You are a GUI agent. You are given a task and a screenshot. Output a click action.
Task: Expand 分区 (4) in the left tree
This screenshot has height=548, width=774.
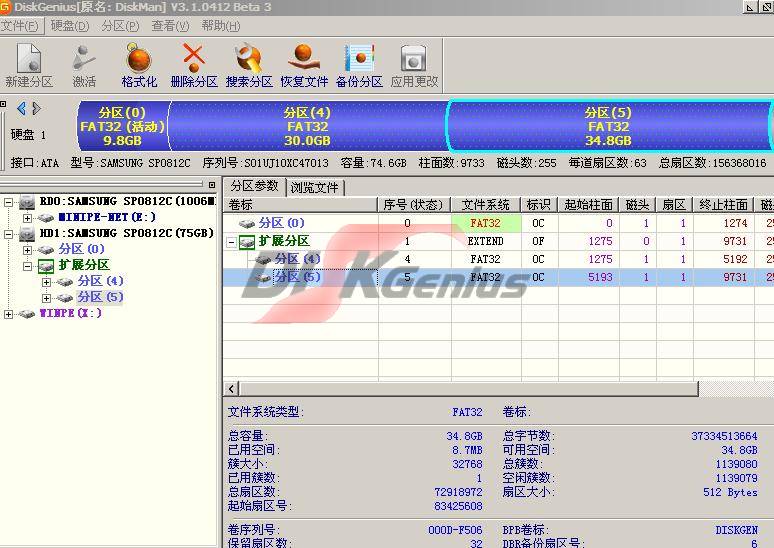click(46, 282)
